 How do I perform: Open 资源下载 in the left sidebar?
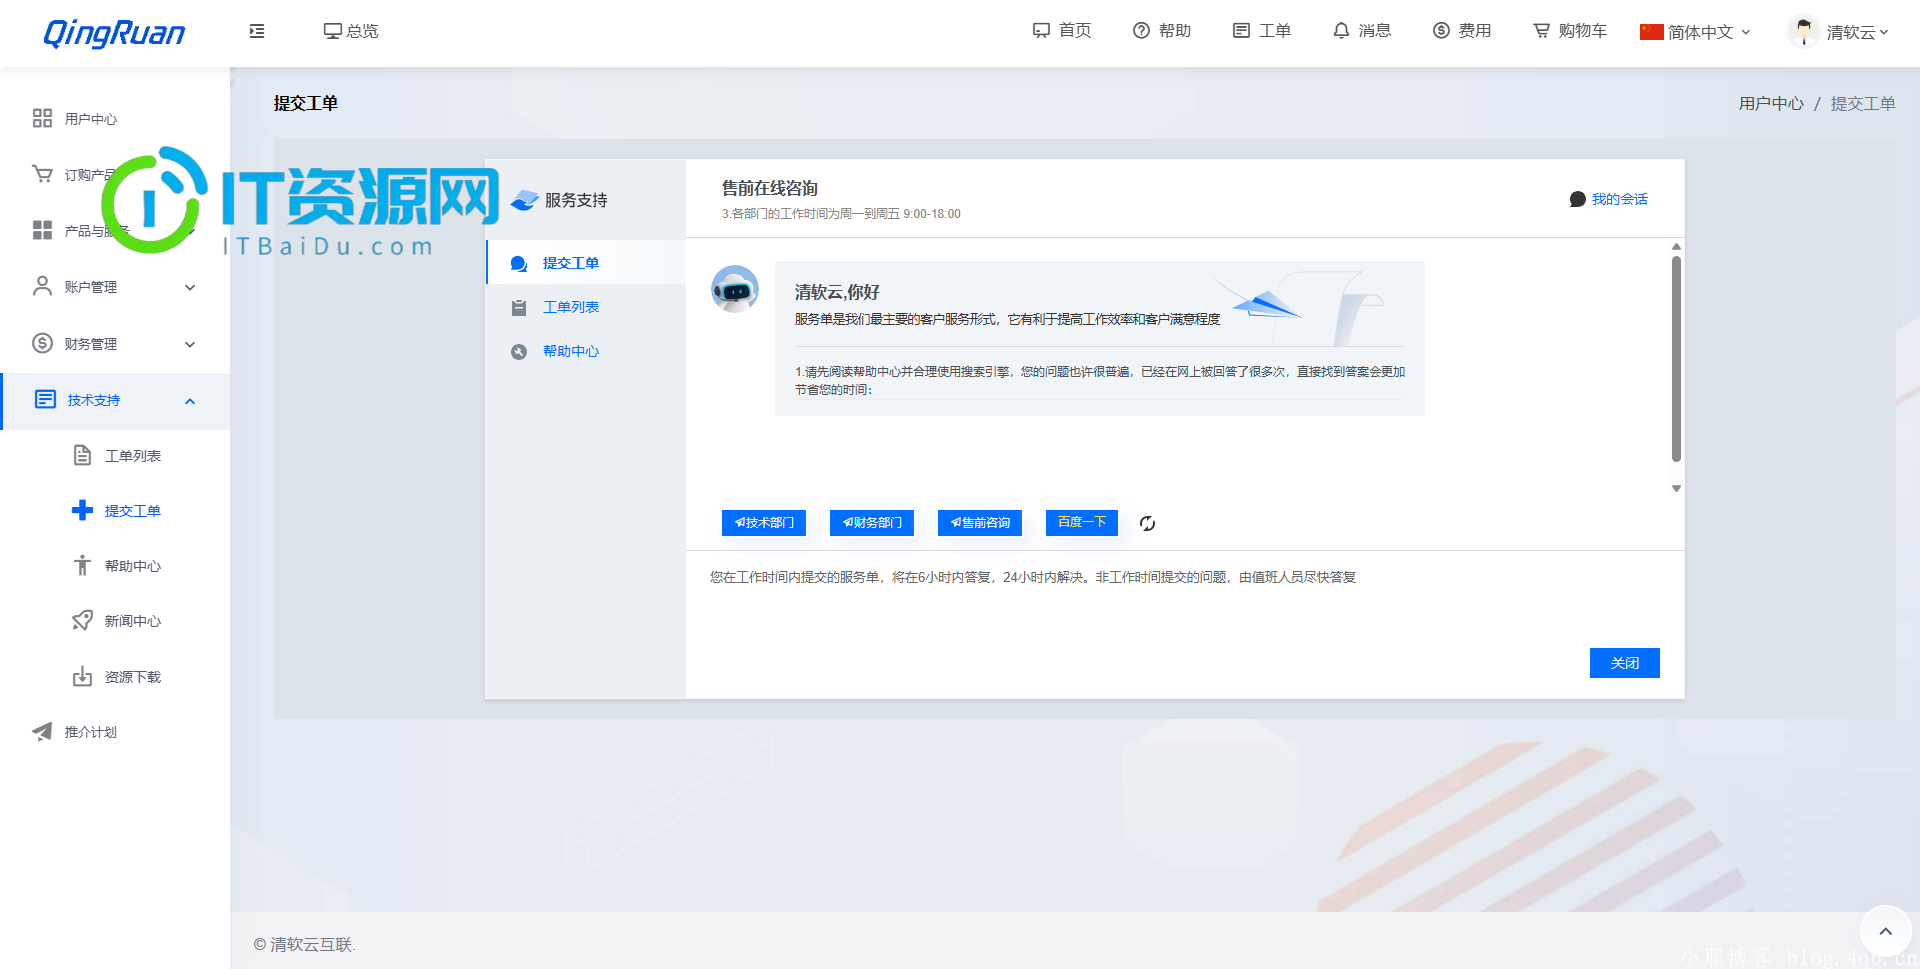(x=132, y=677)
